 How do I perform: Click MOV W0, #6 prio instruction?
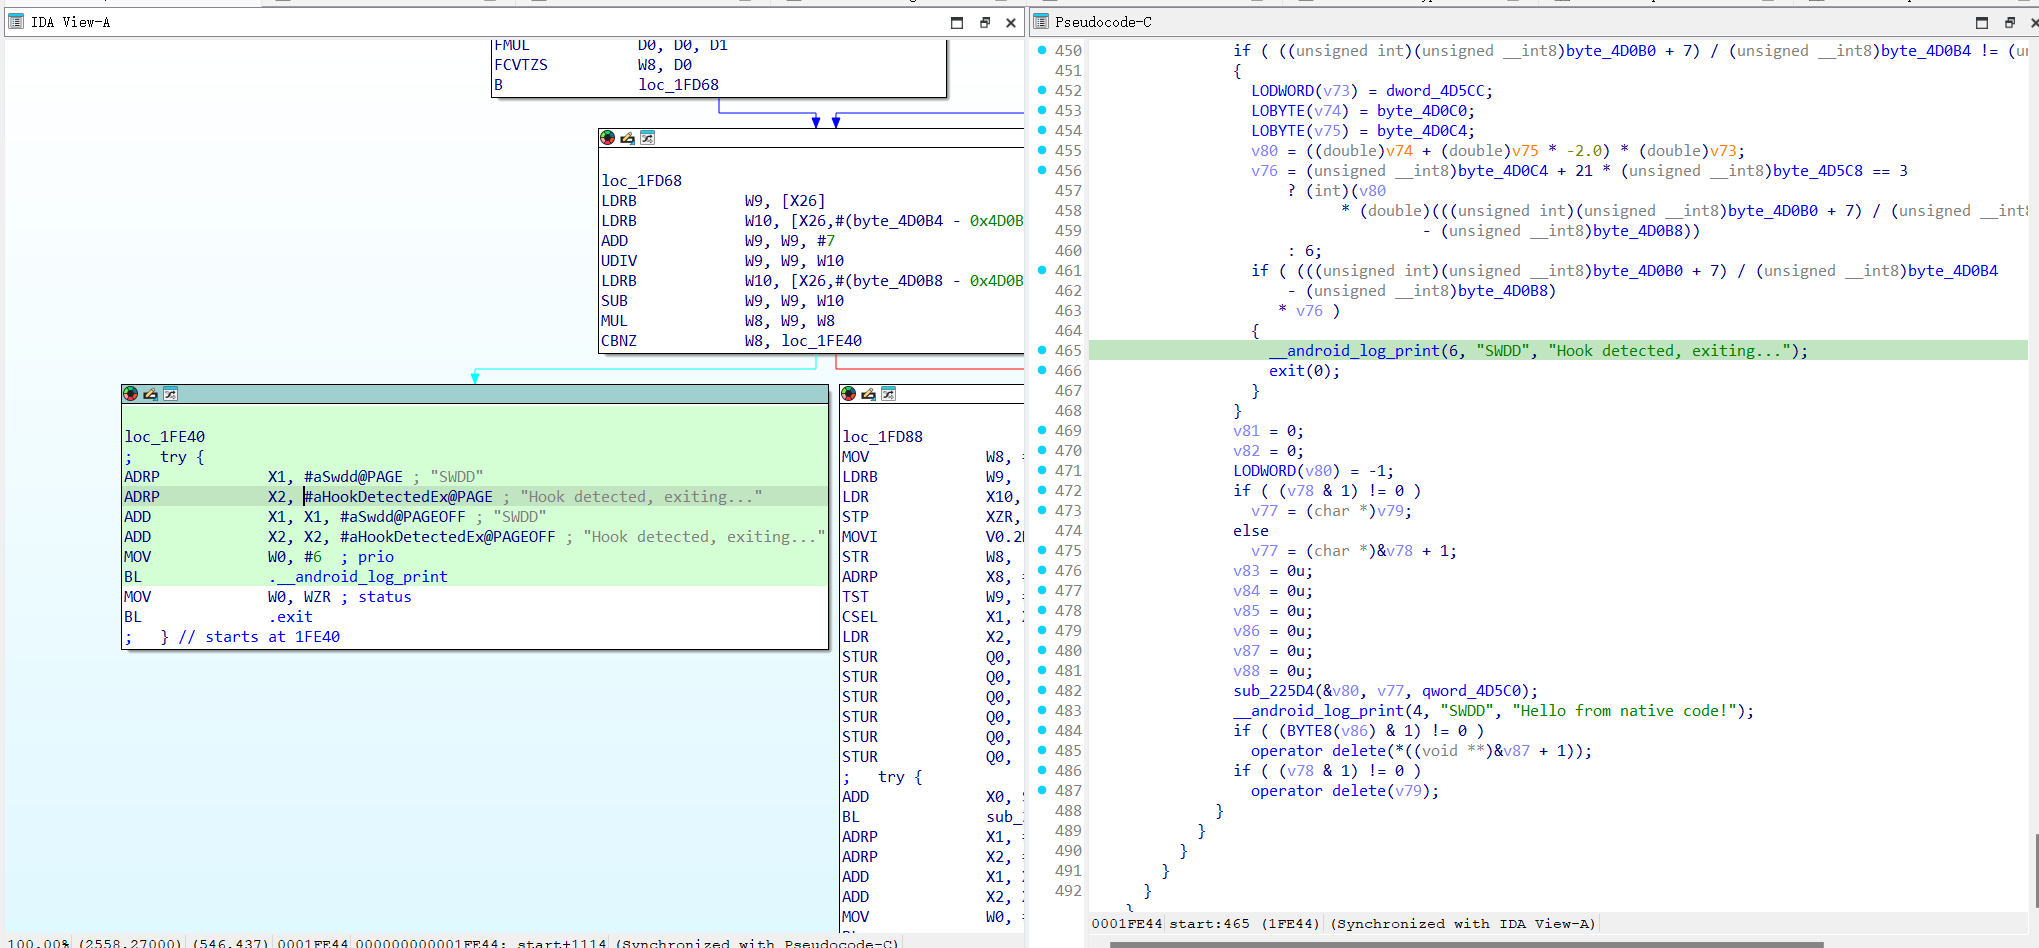pyautogui.click(x=259, y=557)
